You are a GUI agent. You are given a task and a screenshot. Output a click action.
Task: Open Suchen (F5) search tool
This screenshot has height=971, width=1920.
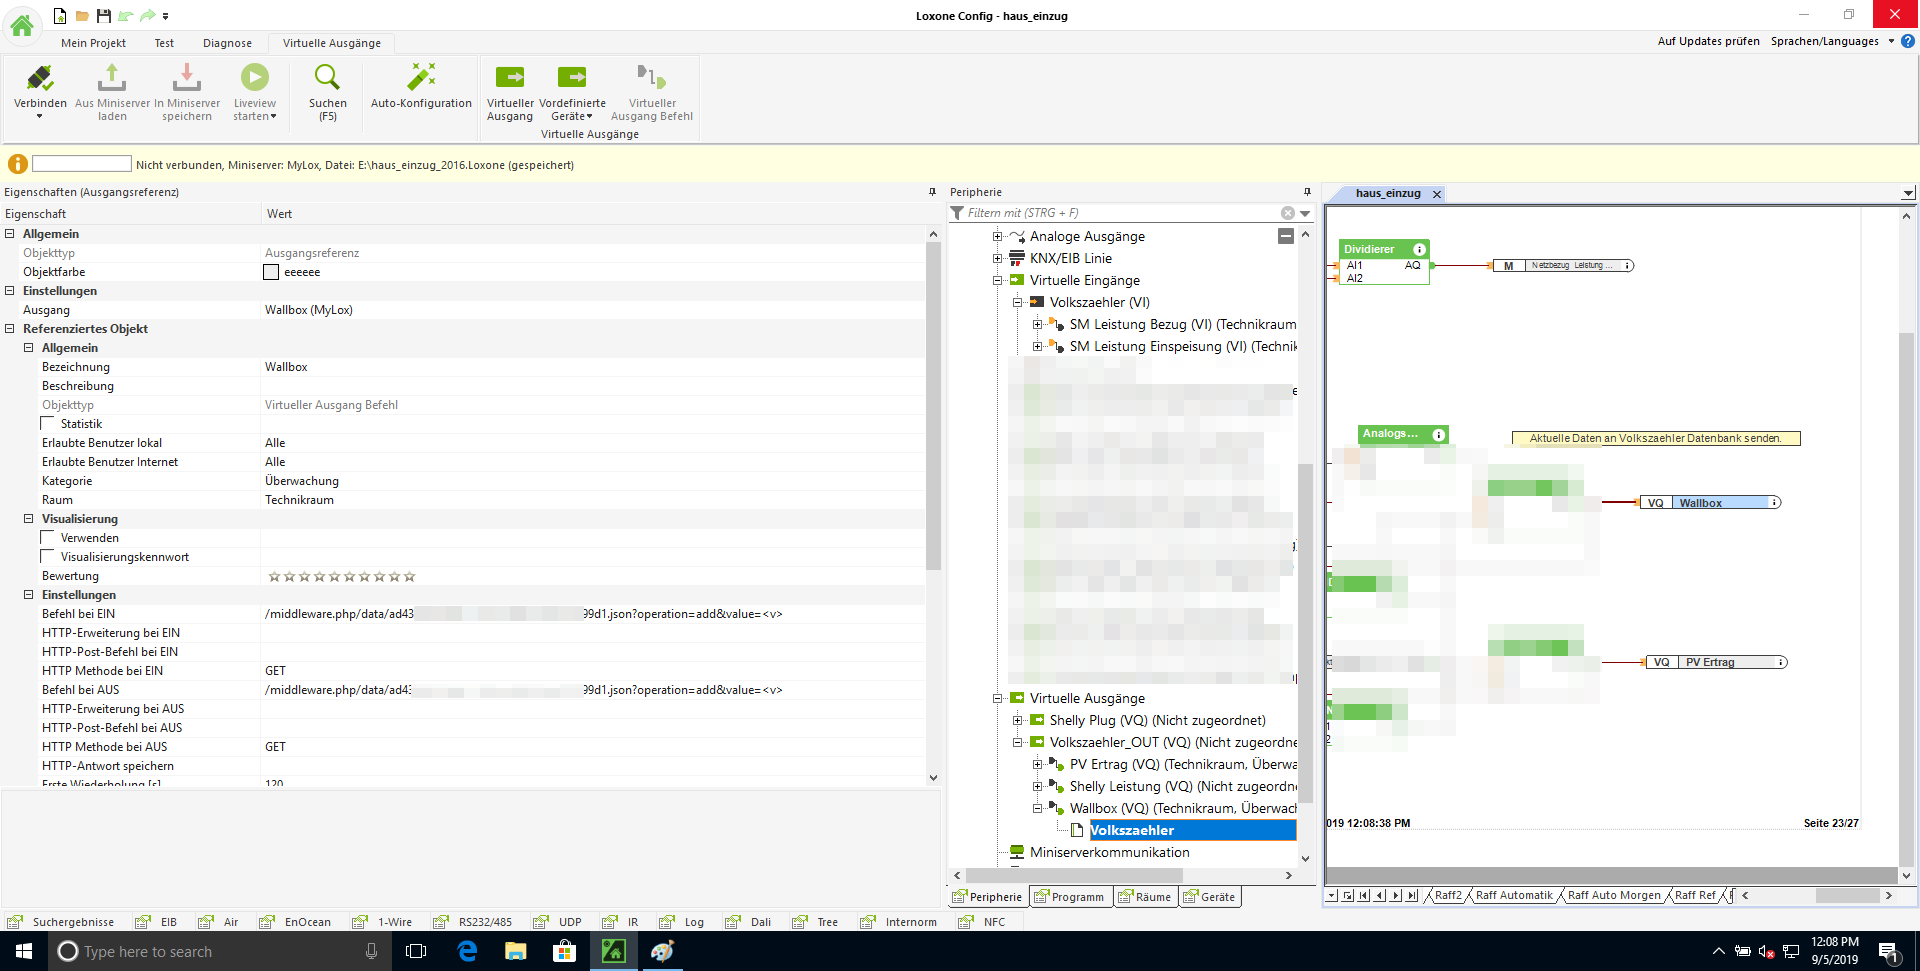[x=327, y=79]
